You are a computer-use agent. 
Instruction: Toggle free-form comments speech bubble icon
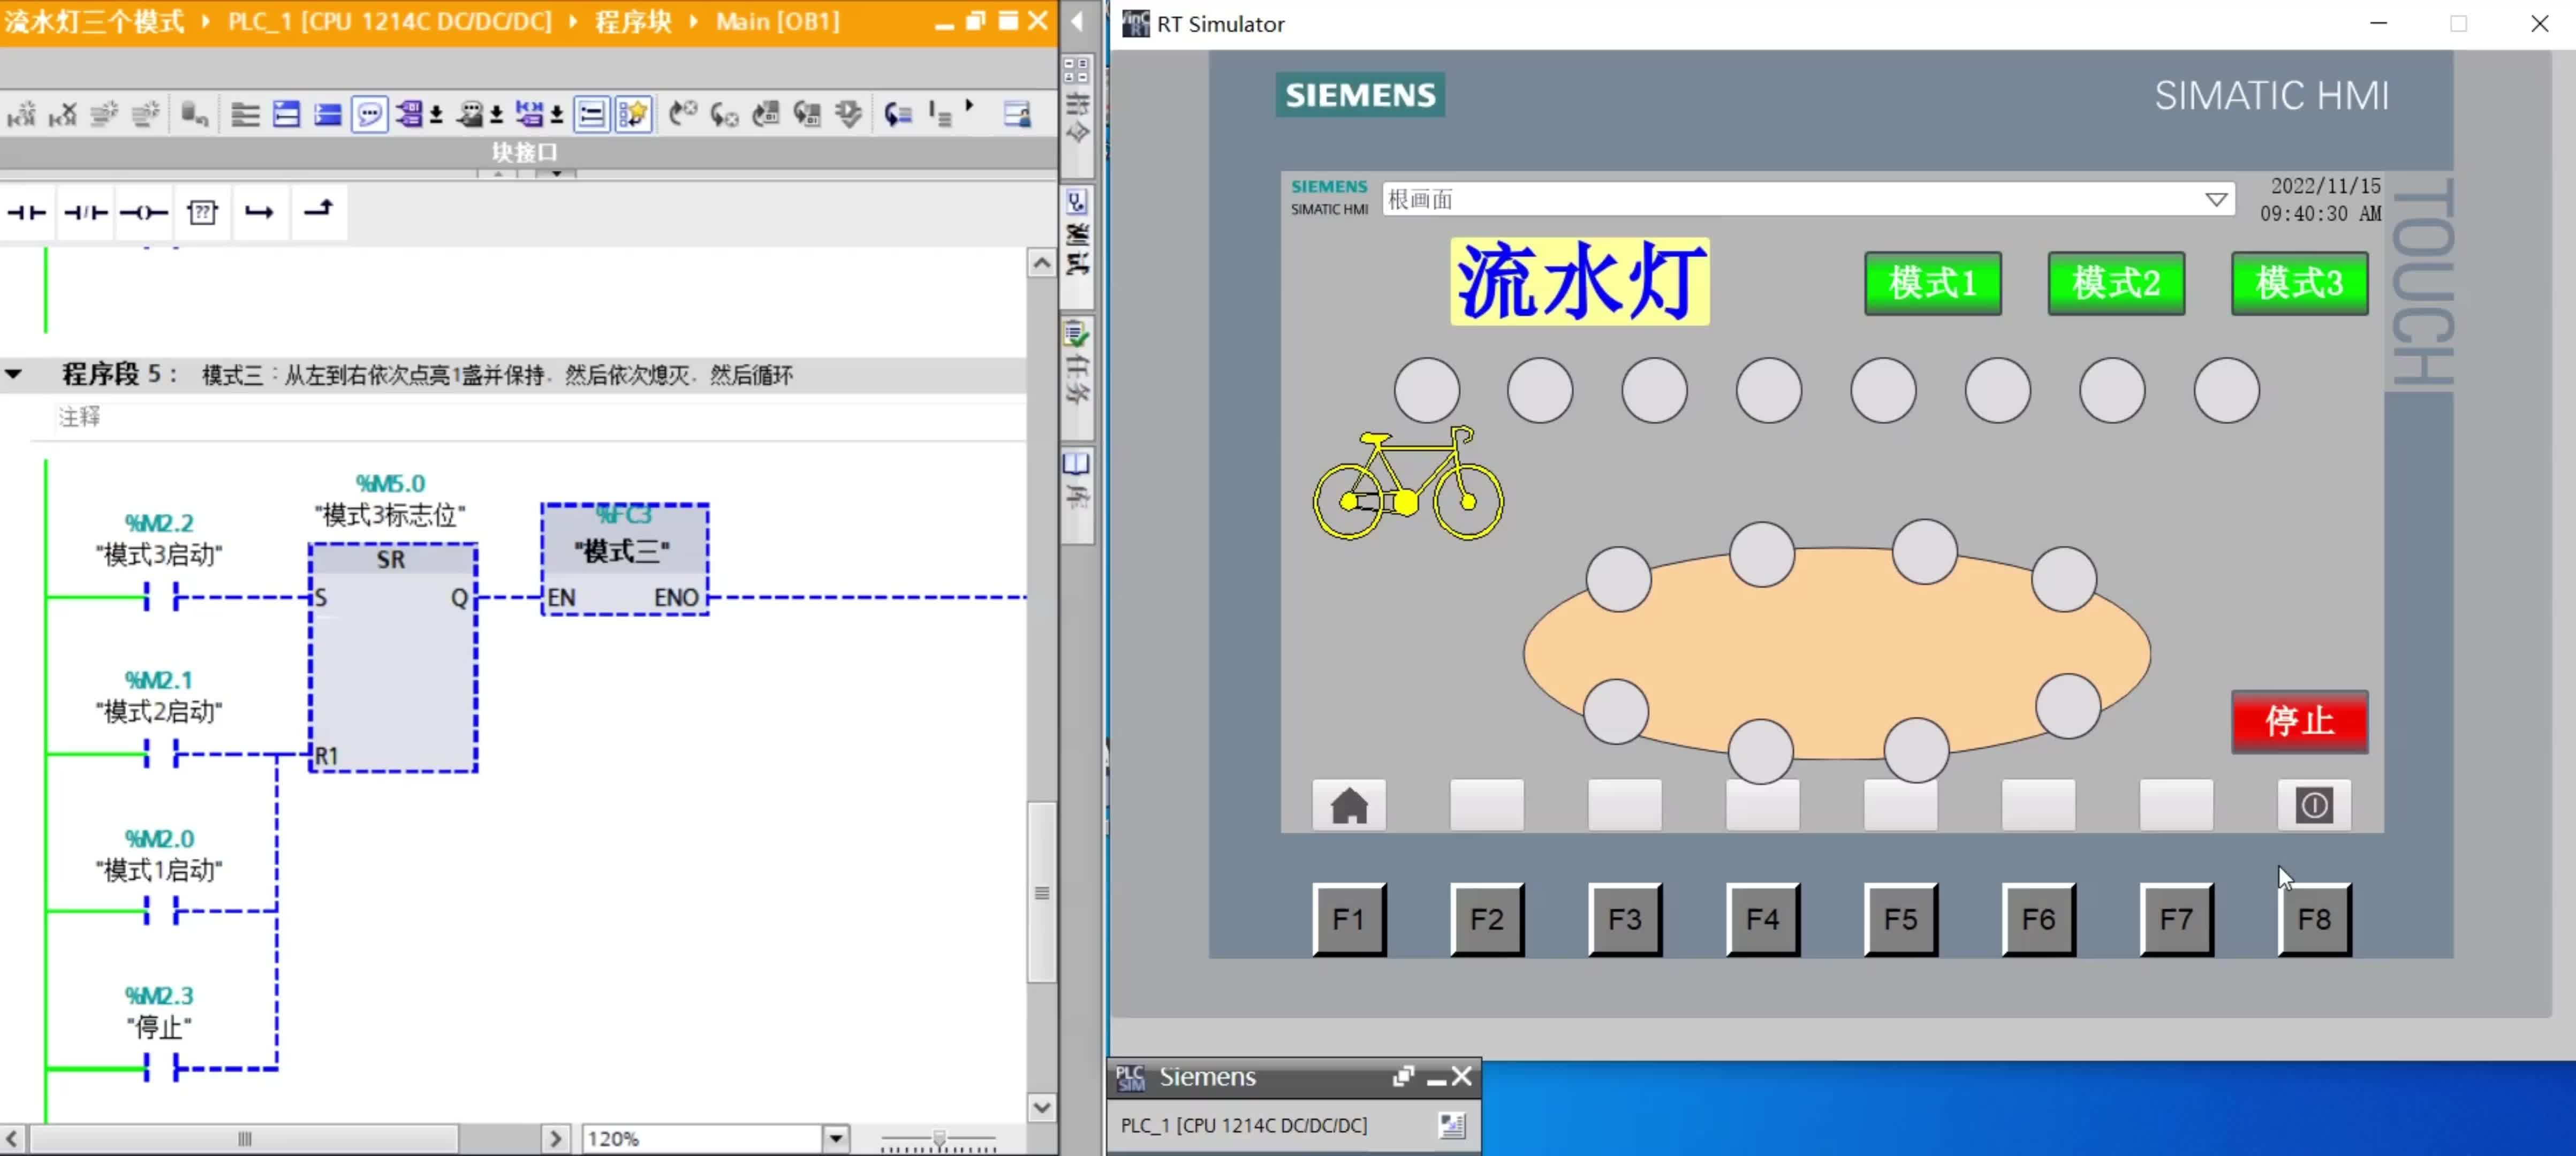[x=369, y=115]
